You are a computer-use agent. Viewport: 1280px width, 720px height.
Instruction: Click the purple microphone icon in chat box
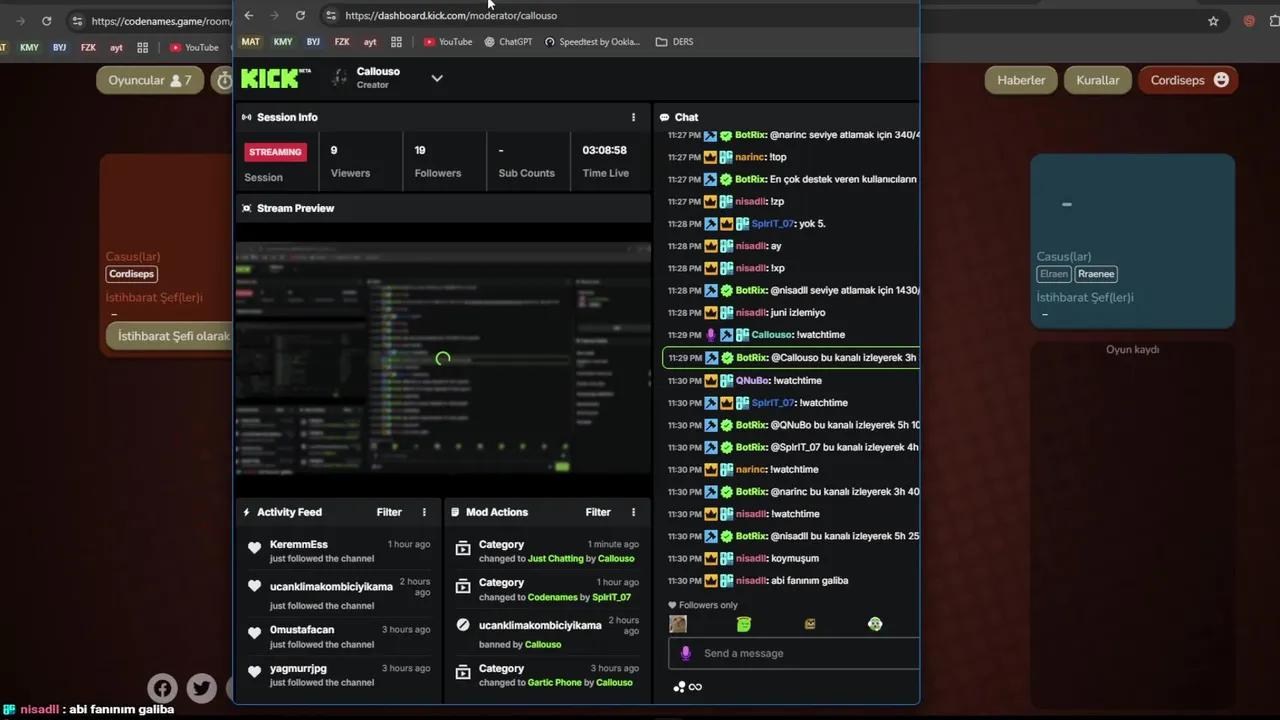click(685, 653)
